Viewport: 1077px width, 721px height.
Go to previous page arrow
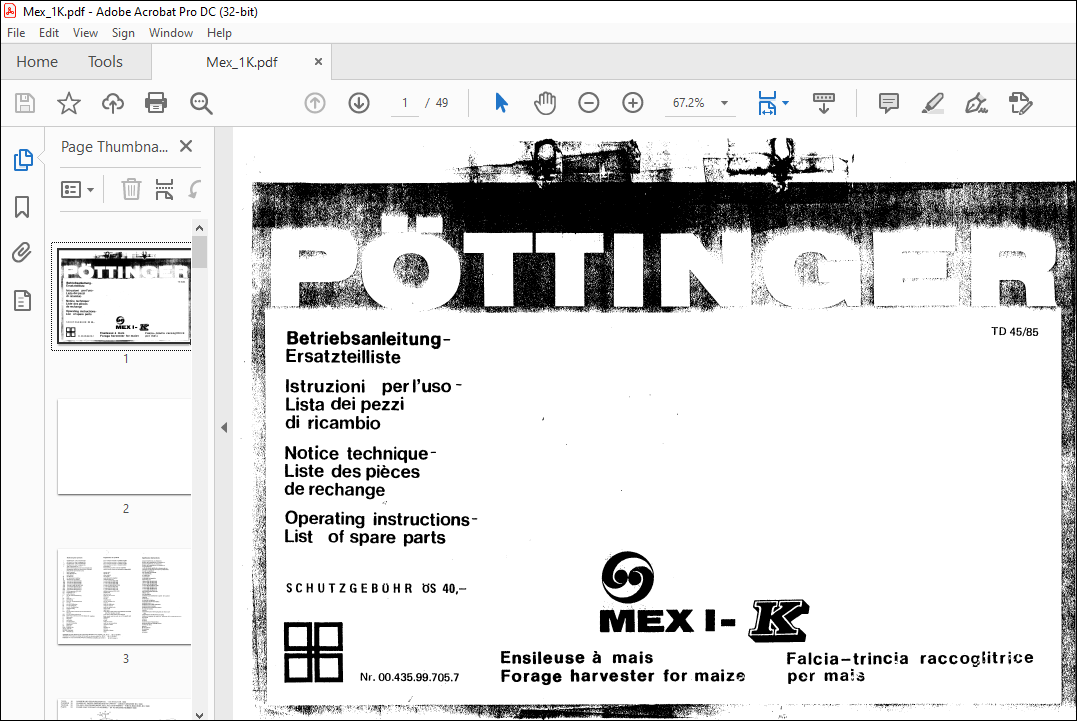click(x=315, y=103)
